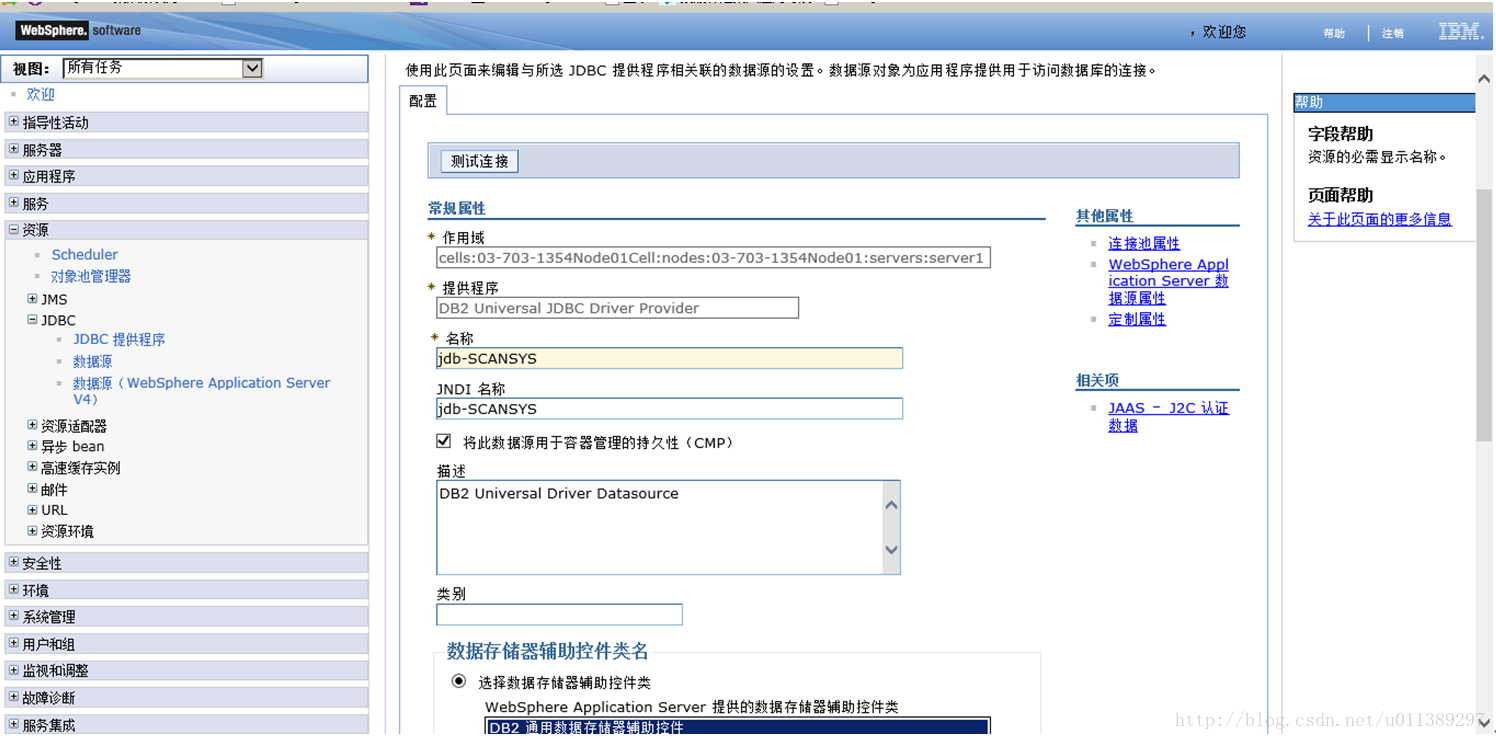This screenshot has height=740, width=1496.
Task: Open the 对象池管理器 link
Action: (91, 276)
